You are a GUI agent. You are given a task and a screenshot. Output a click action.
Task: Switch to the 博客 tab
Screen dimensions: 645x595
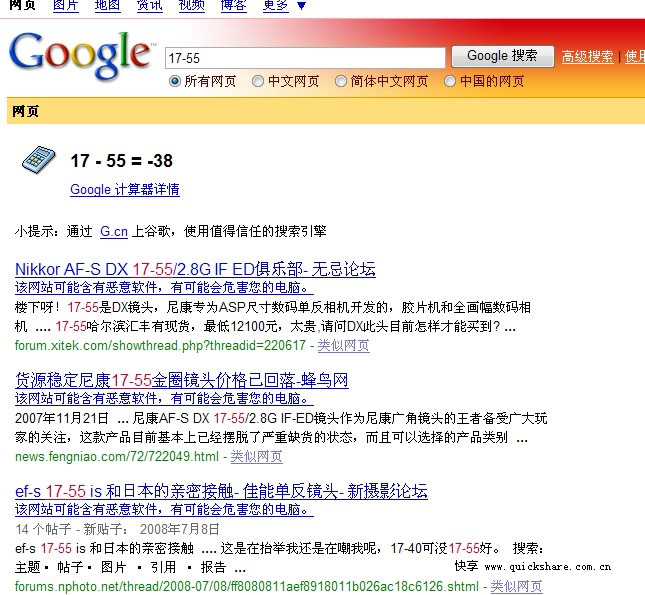233,5
